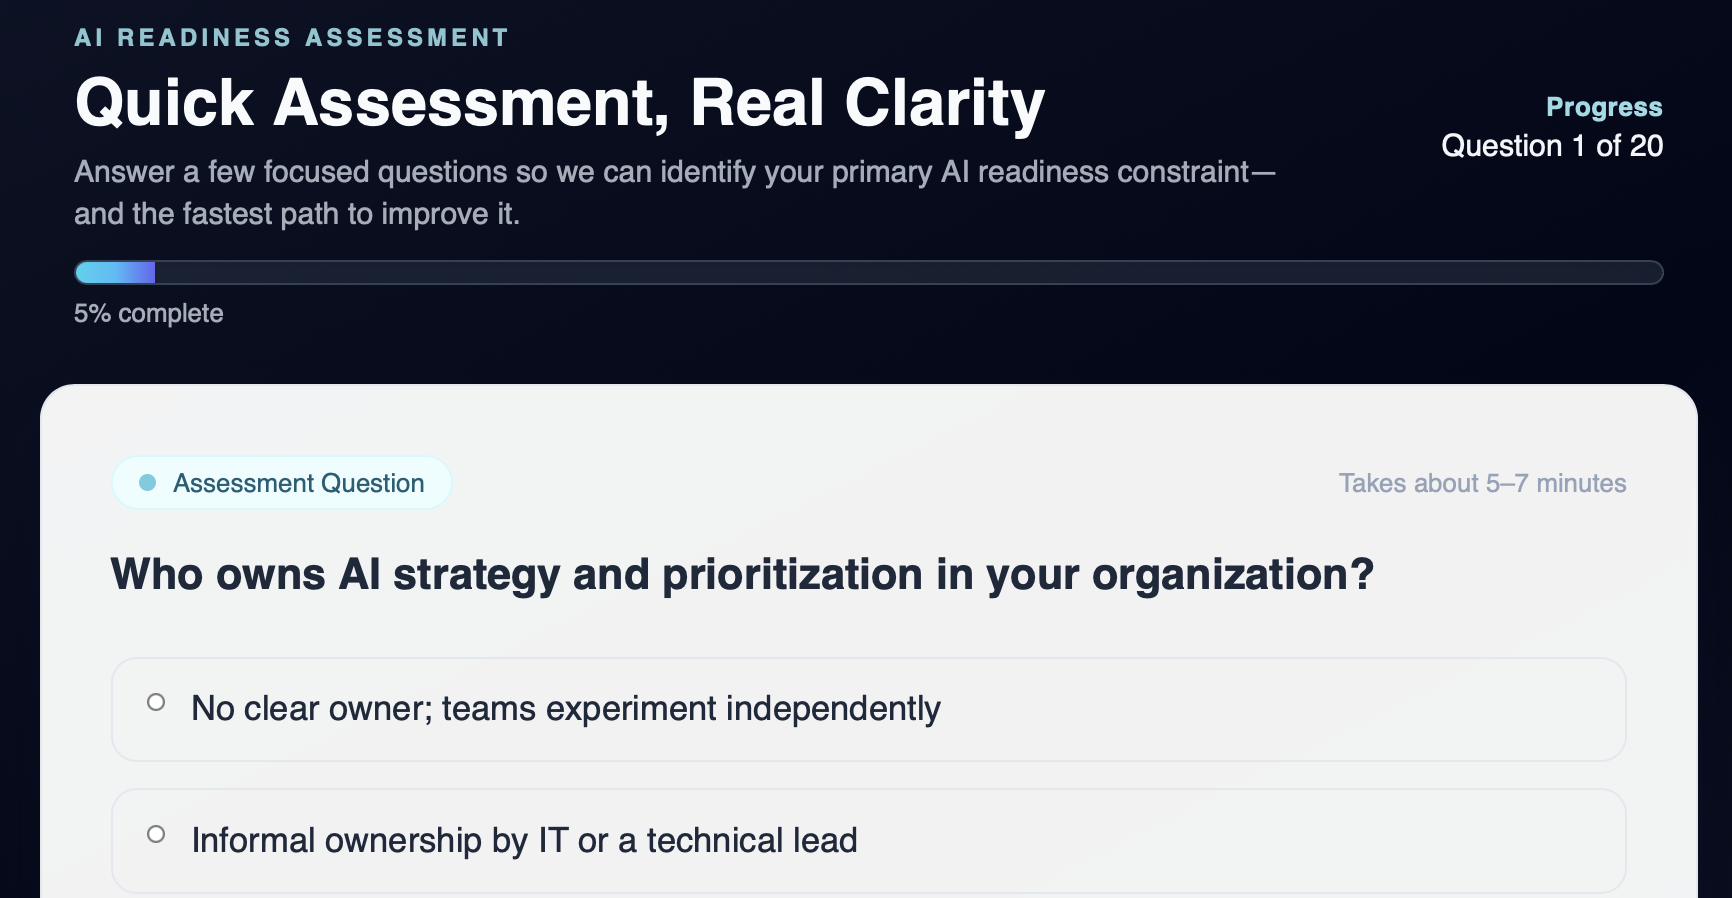
Task: Click the "Quick Assessment, Real Clarity" title
Action: 559,101
